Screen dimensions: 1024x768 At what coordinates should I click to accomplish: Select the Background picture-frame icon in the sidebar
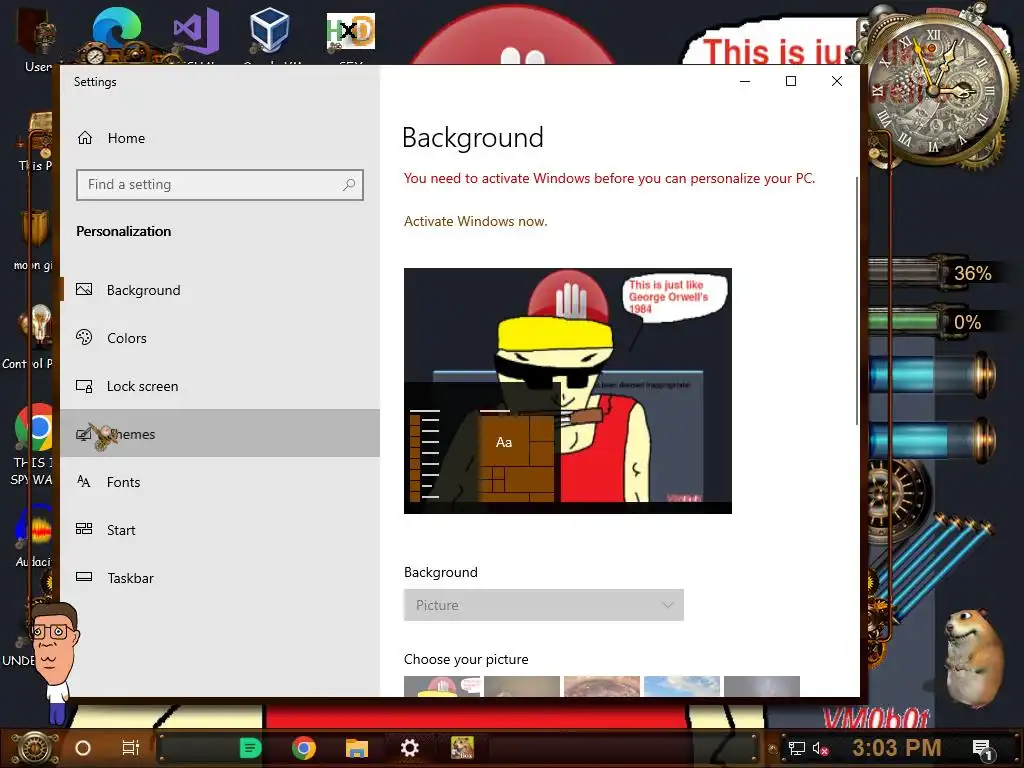[84, 289]
